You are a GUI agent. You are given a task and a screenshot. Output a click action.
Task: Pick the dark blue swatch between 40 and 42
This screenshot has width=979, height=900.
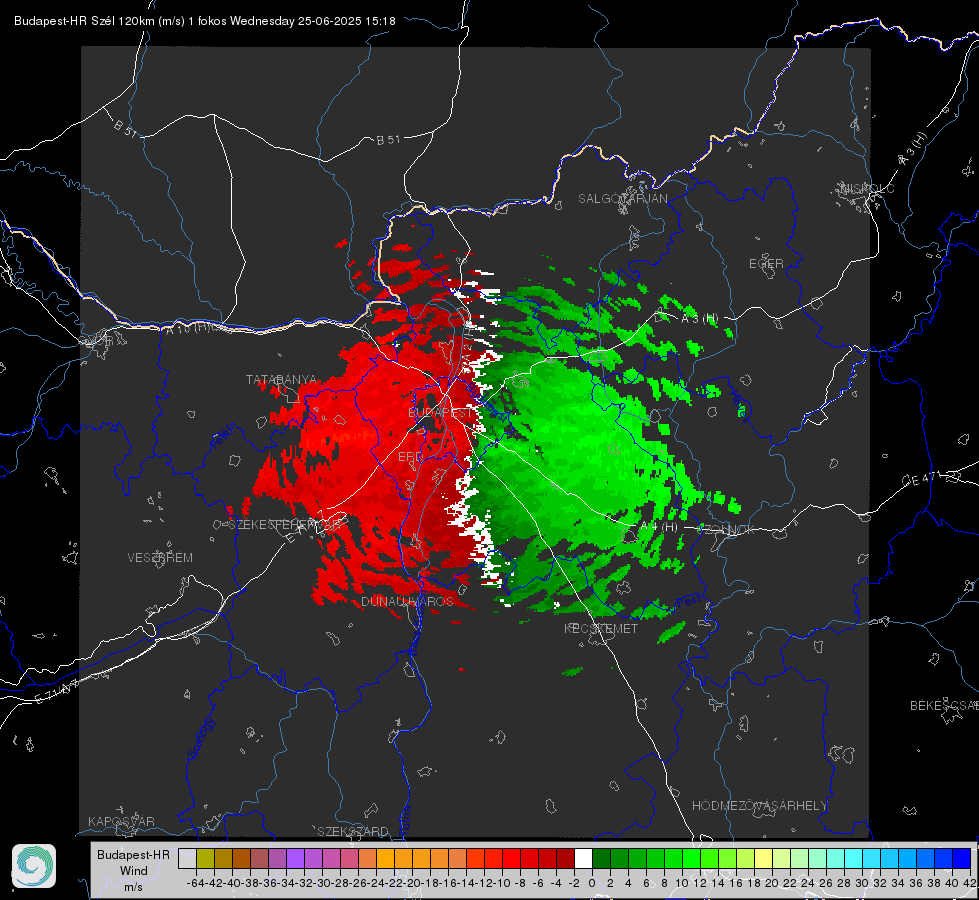(x=962, y=858)
